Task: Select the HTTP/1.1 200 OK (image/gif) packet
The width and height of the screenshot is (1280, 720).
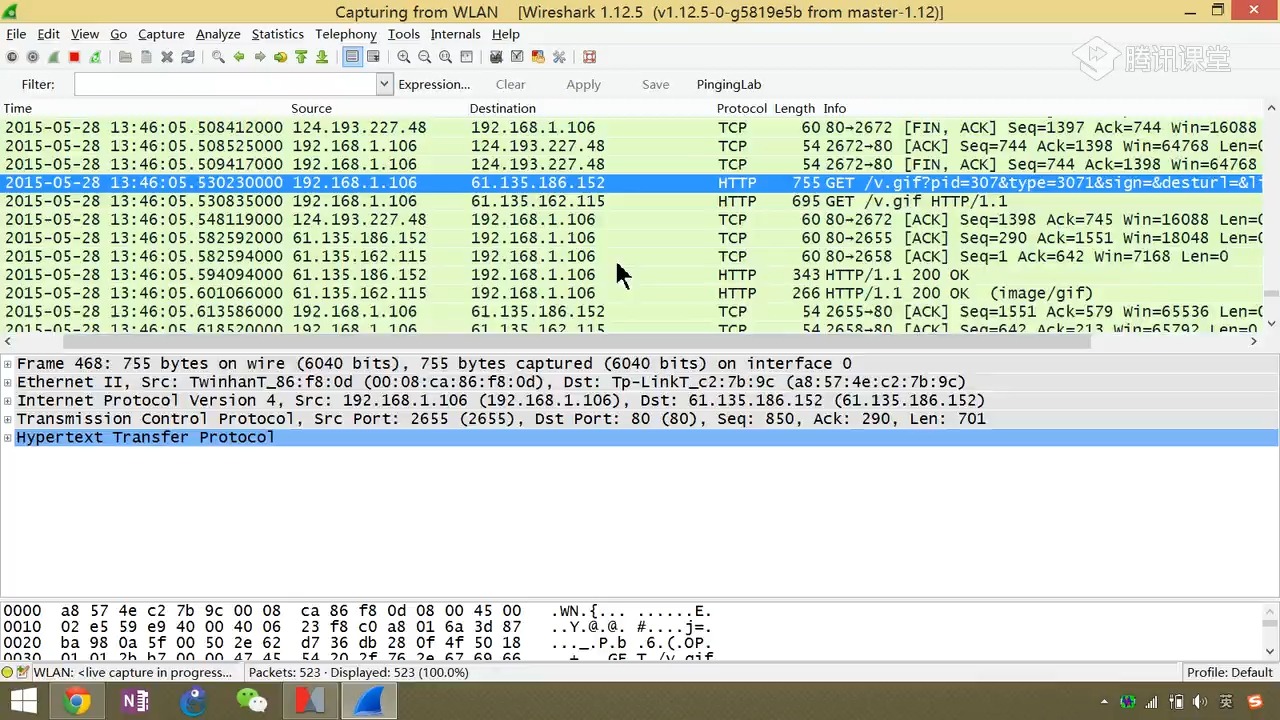Action: tap(632, 293)
